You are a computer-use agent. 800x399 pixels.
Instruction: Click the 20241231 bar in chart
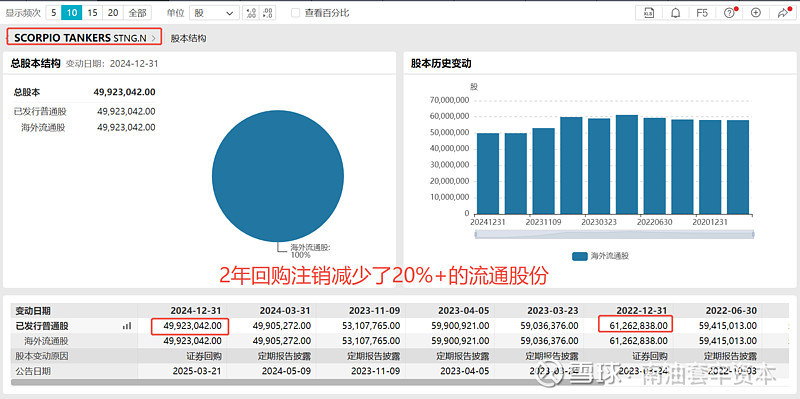click(x=488, y=173)
